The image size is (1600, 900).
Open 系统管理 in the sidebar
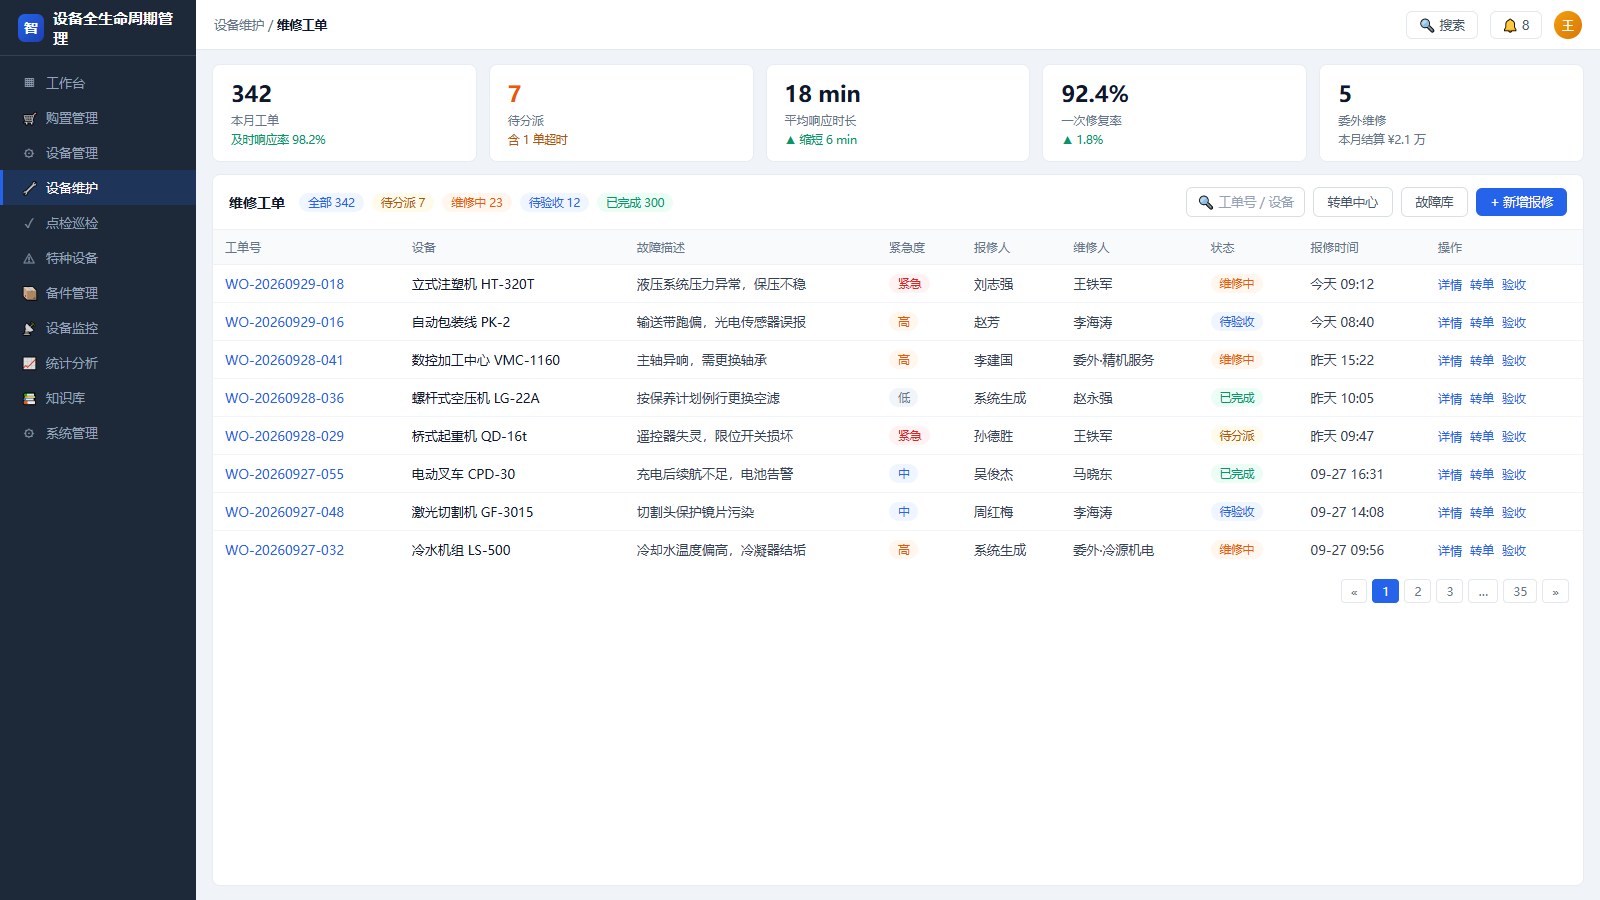tap(98, 433)
